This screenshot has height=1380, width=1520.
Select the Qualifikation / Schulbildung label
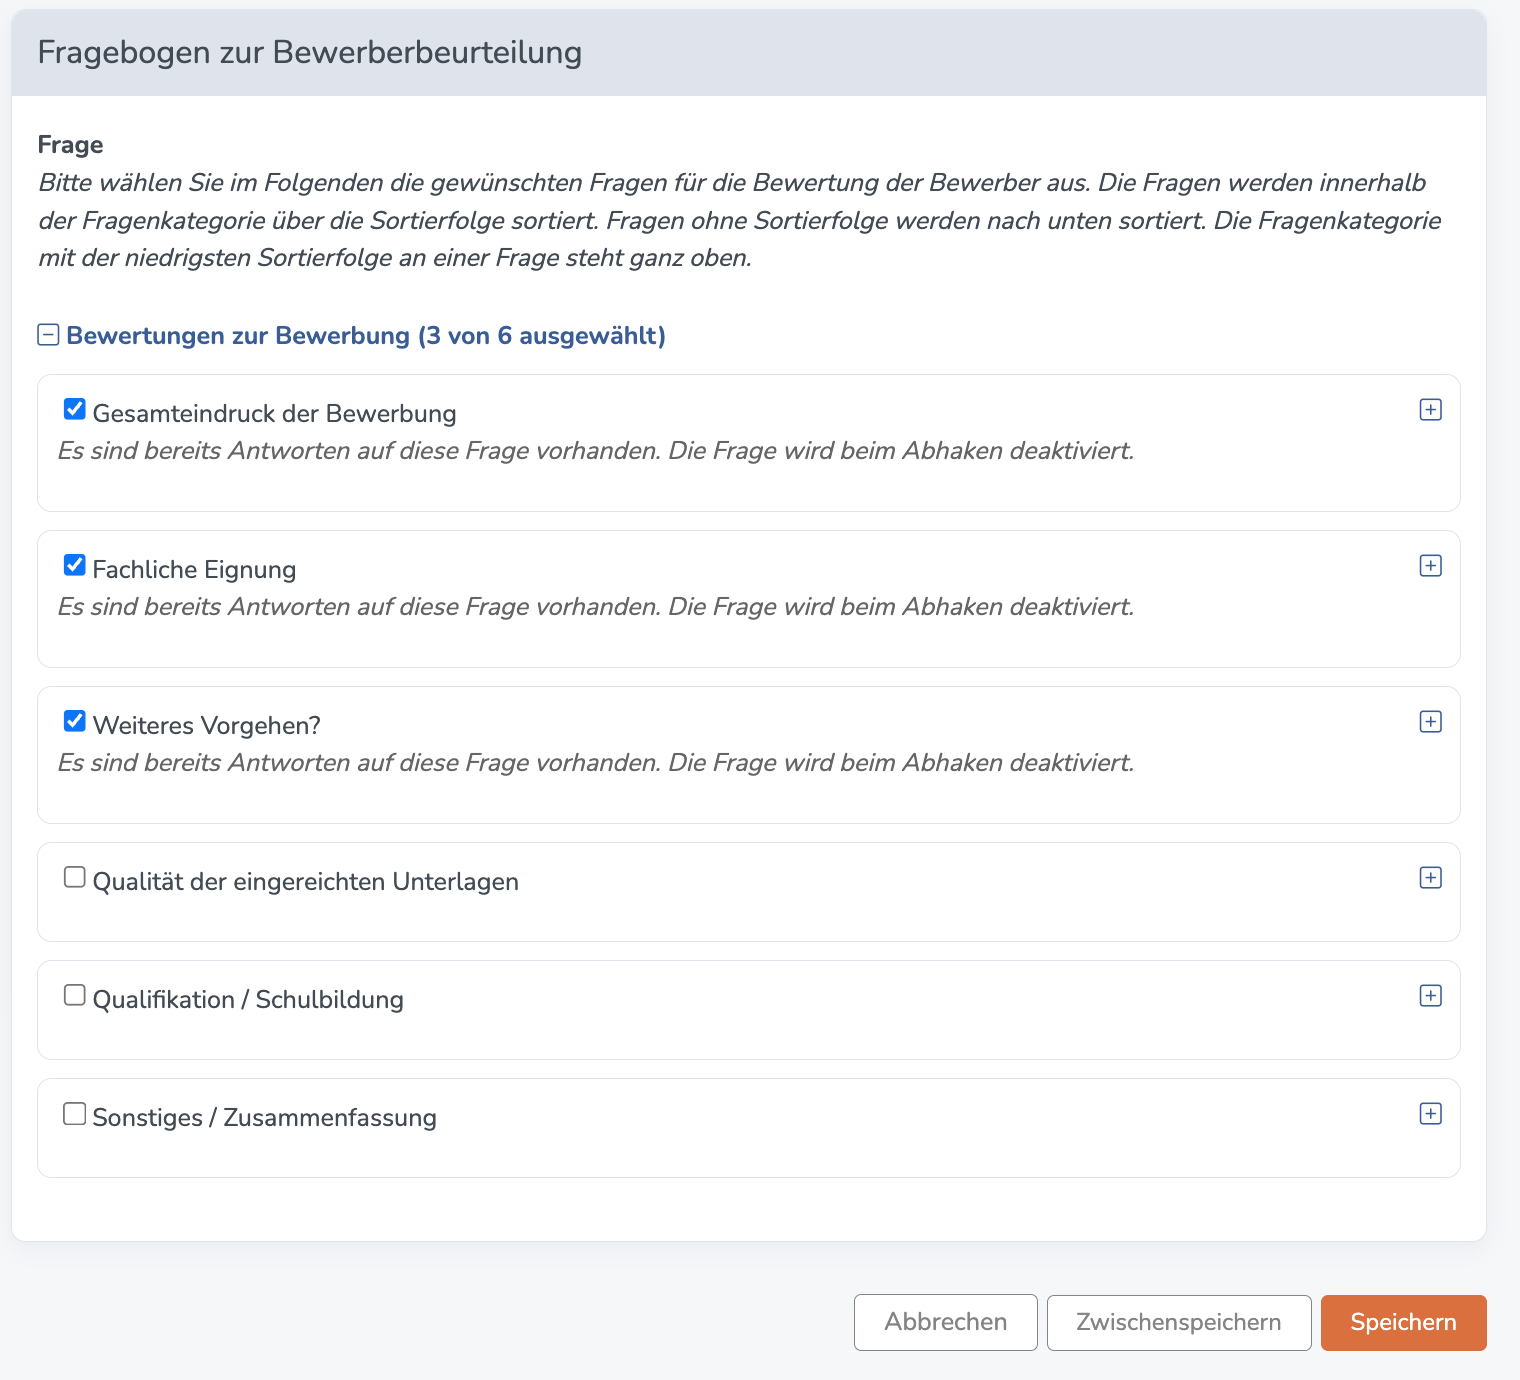coord(248,1000)
